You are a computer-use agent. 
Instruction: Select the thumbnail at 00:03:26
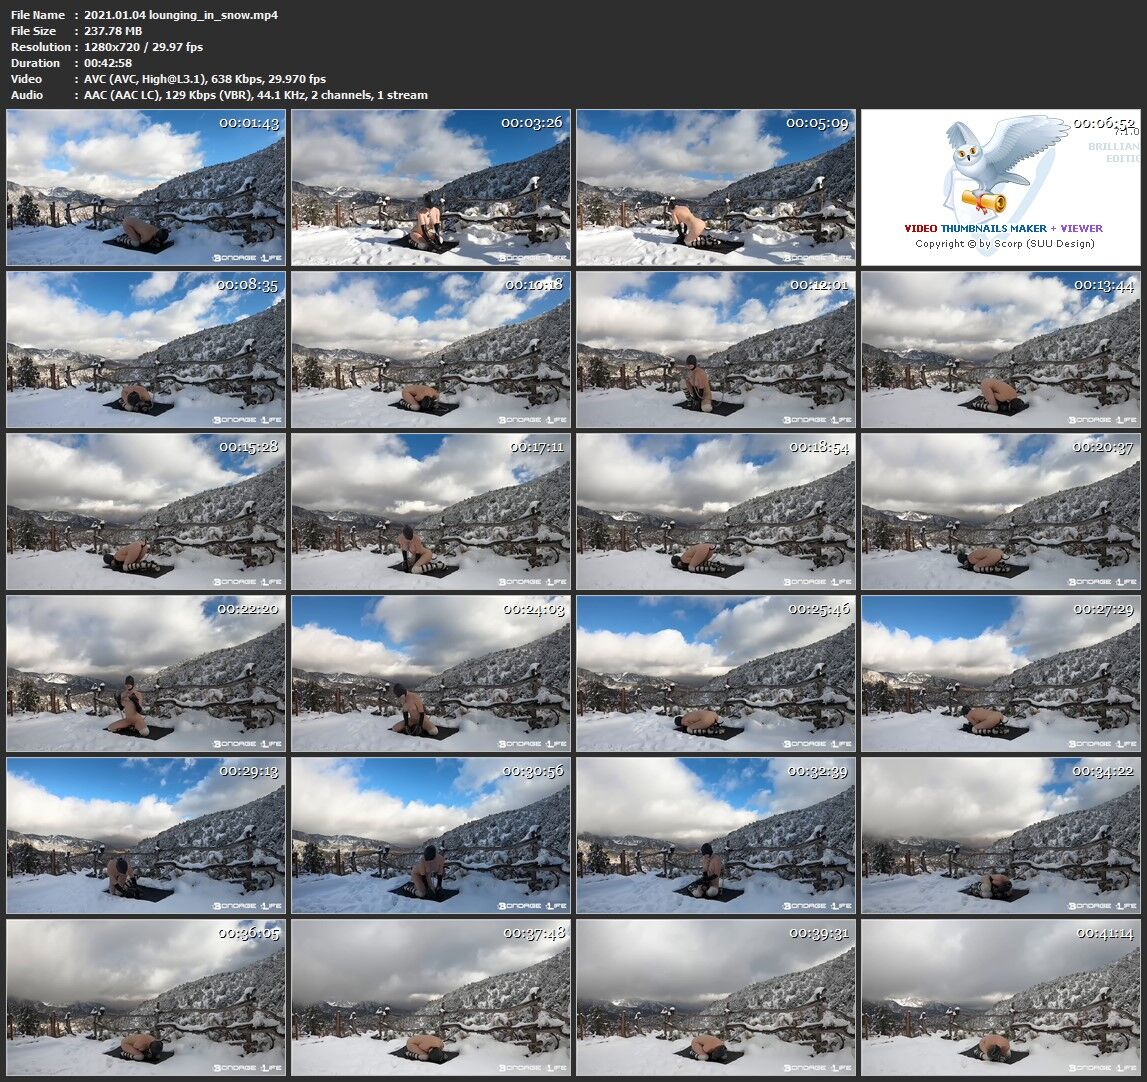click(431, 187)
